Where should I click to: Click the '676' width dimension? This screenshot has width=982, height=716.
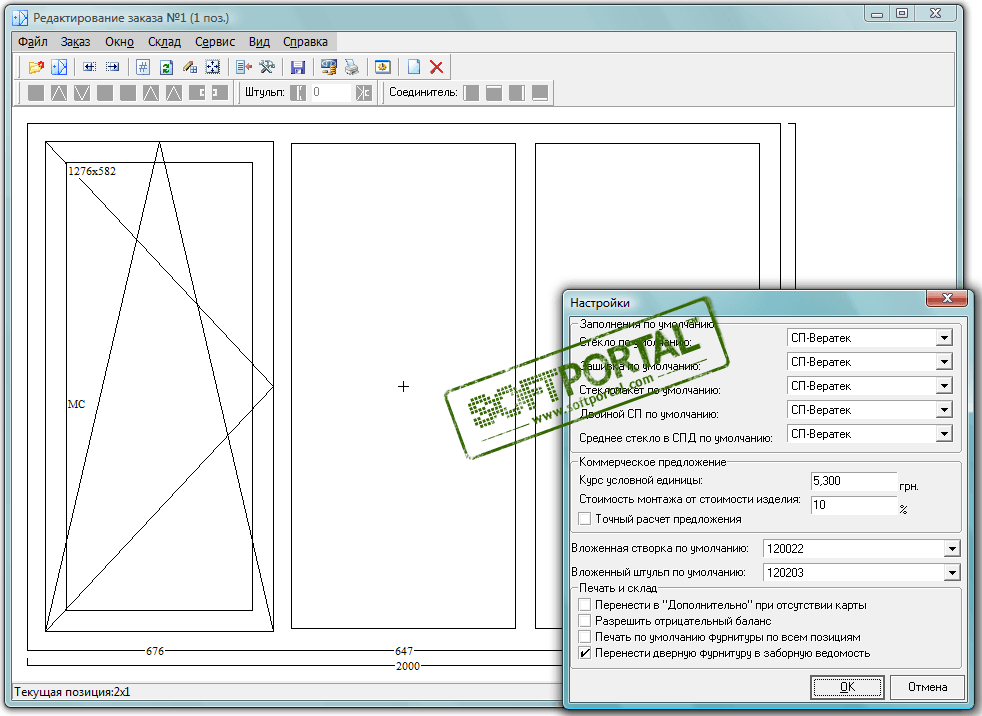pyautogui.click(x=155, y=651)
